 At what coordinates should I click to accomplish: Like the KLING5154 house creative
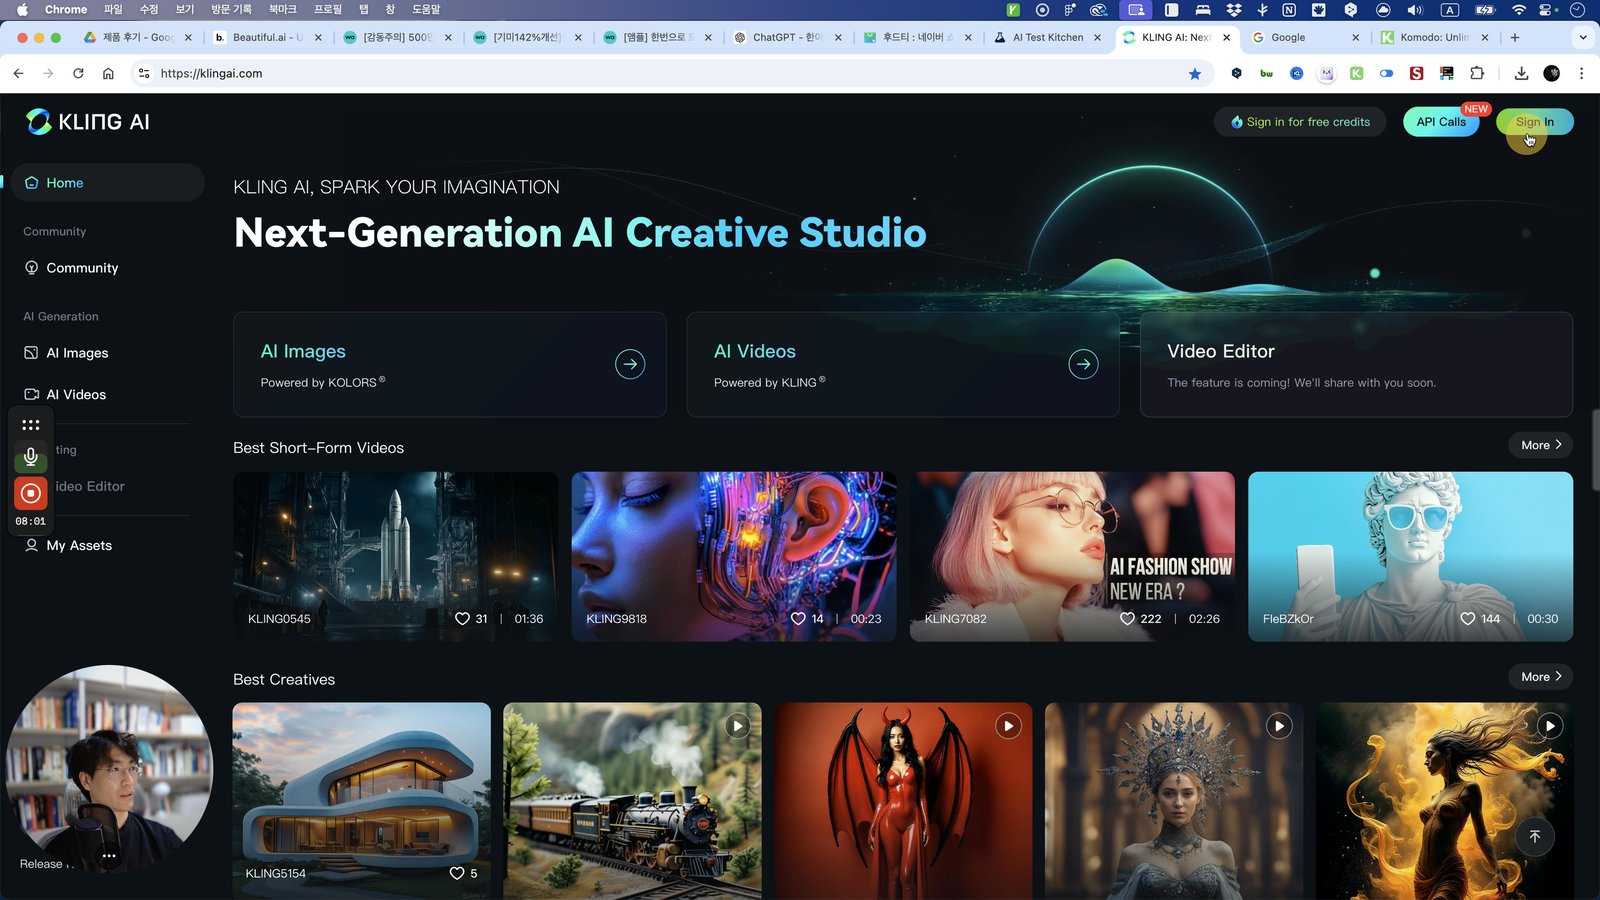point(457,873)
